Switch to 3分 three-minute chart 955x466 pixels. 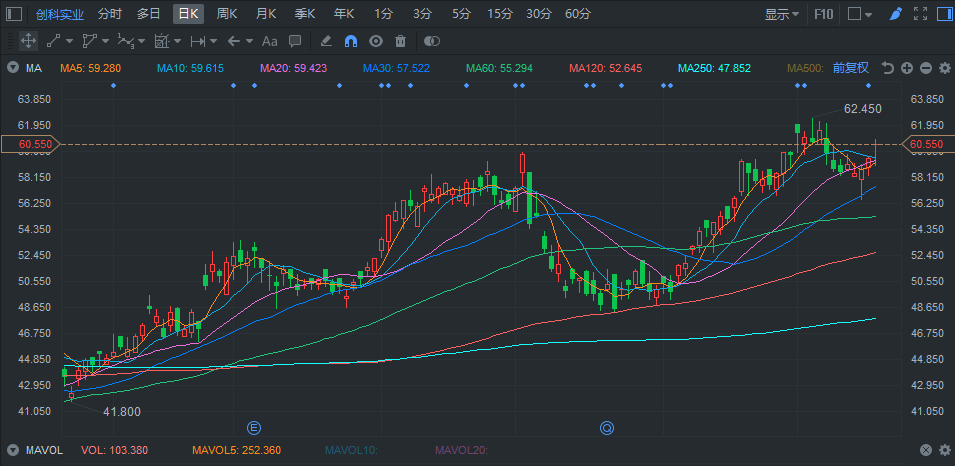point(421,14)
